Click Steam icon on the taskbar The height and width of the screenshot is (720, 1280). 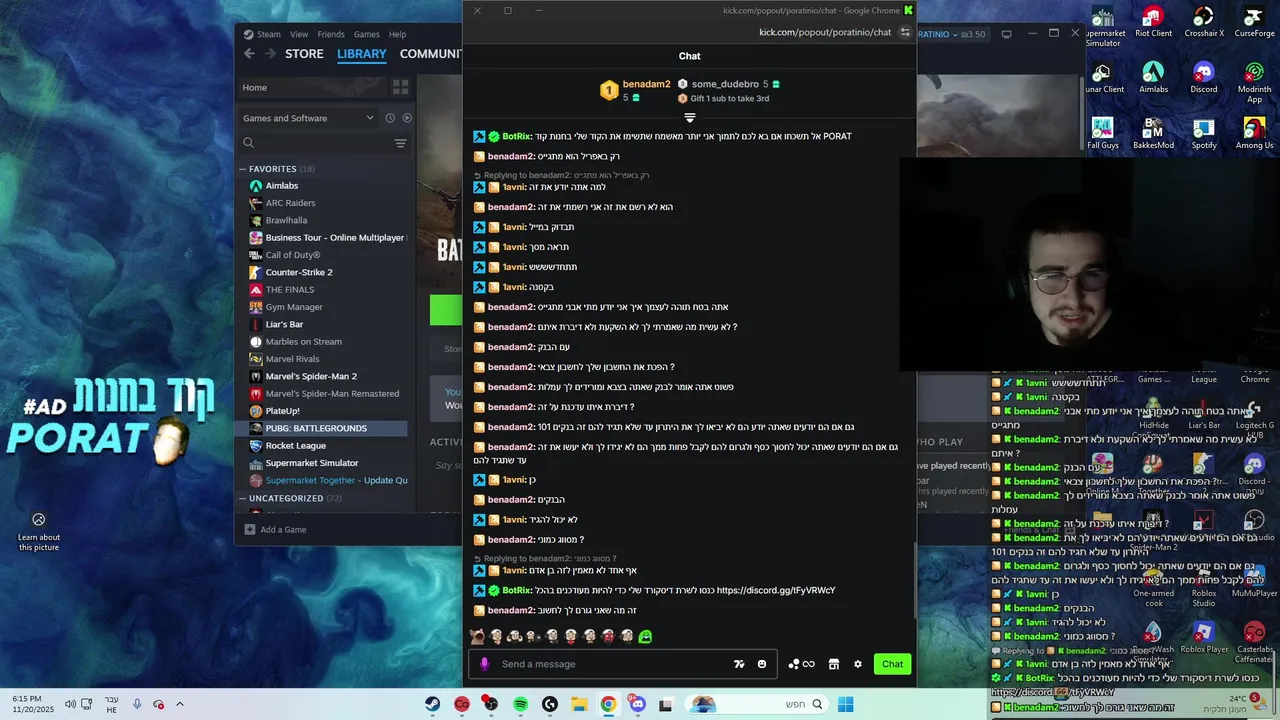(x=432, y=704)
